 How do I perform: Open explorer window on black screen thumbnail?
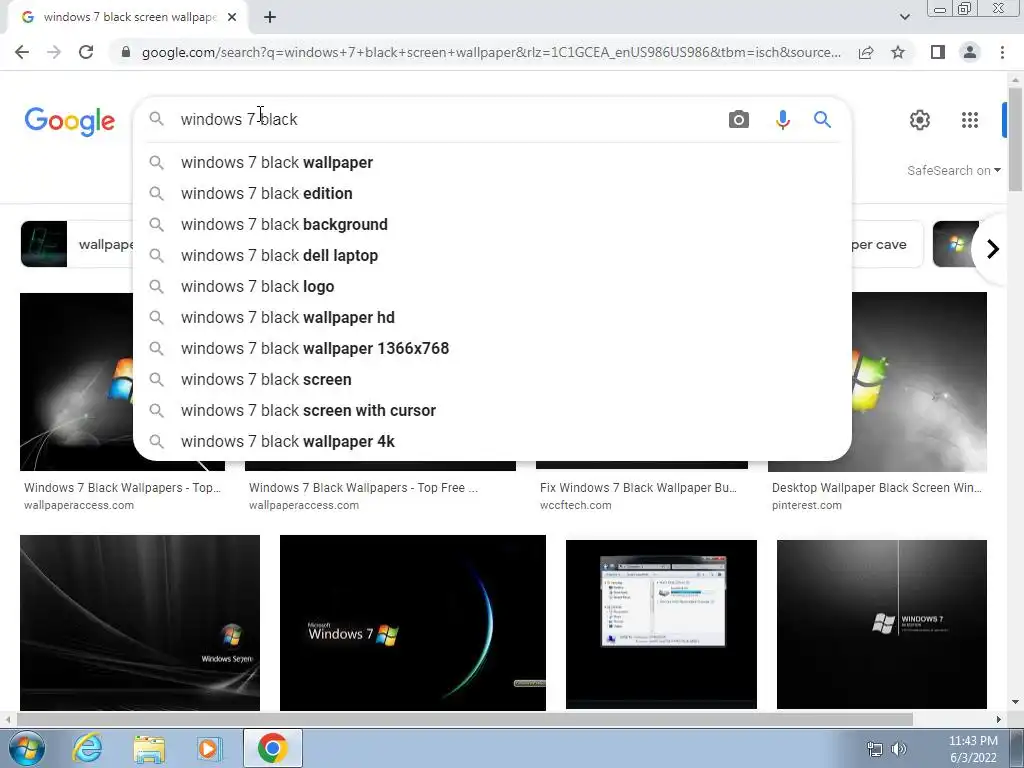tap(662, 624)
